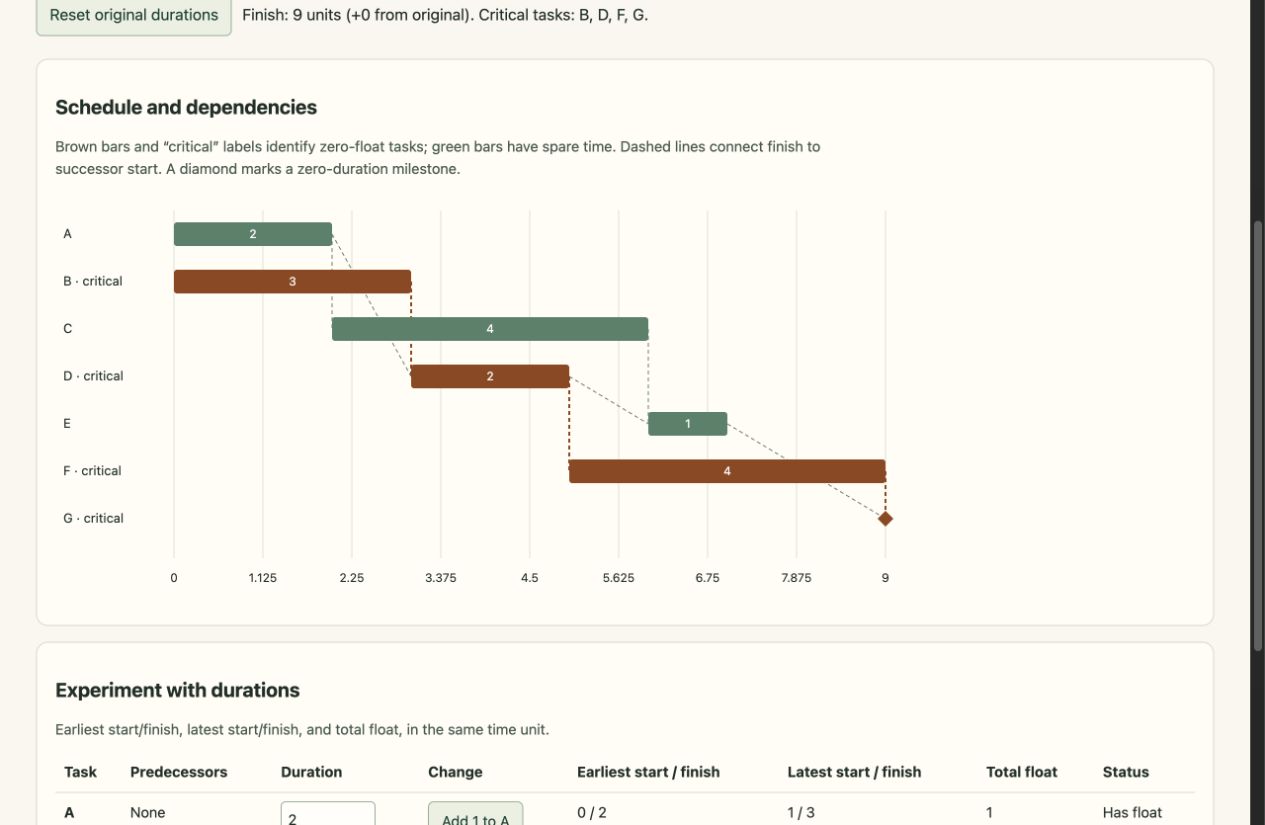The image size is (1265, 825).
Task: Click the 'Has float' status cell
Action: (x=1132, y=813)
